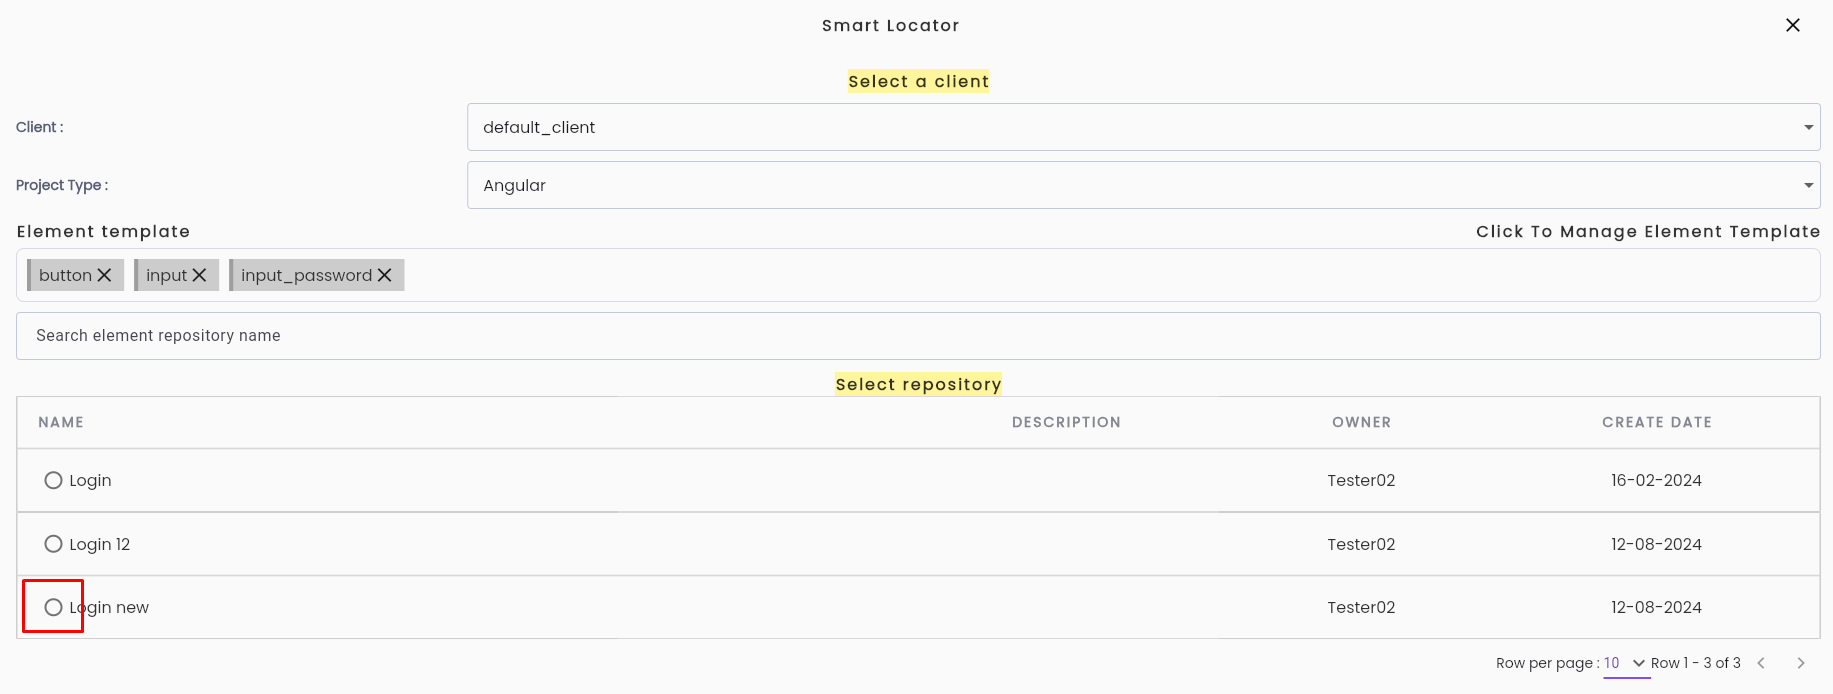This screenshot has width=1833, height=694.
Task: Open the Project Type dropdown
Action: [x=1143, y=185]
